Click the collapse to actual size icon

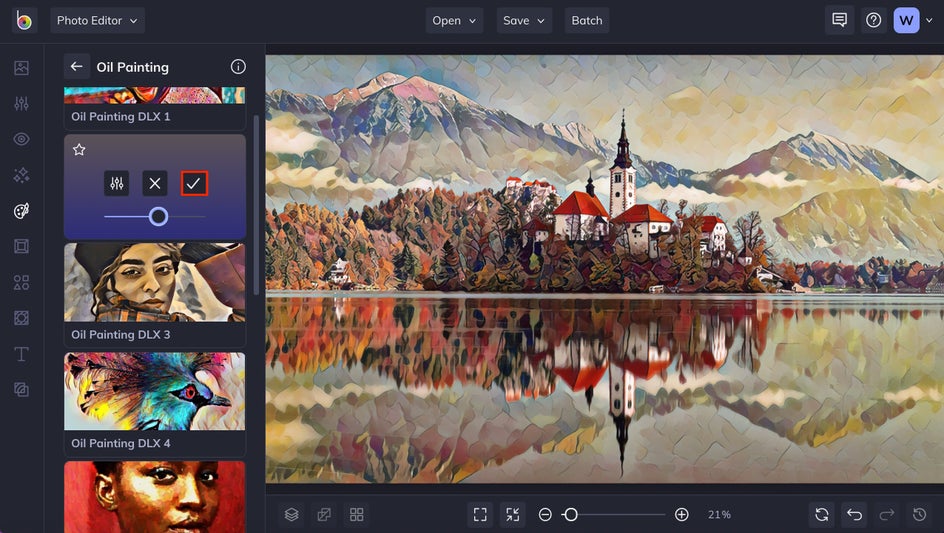512,514
